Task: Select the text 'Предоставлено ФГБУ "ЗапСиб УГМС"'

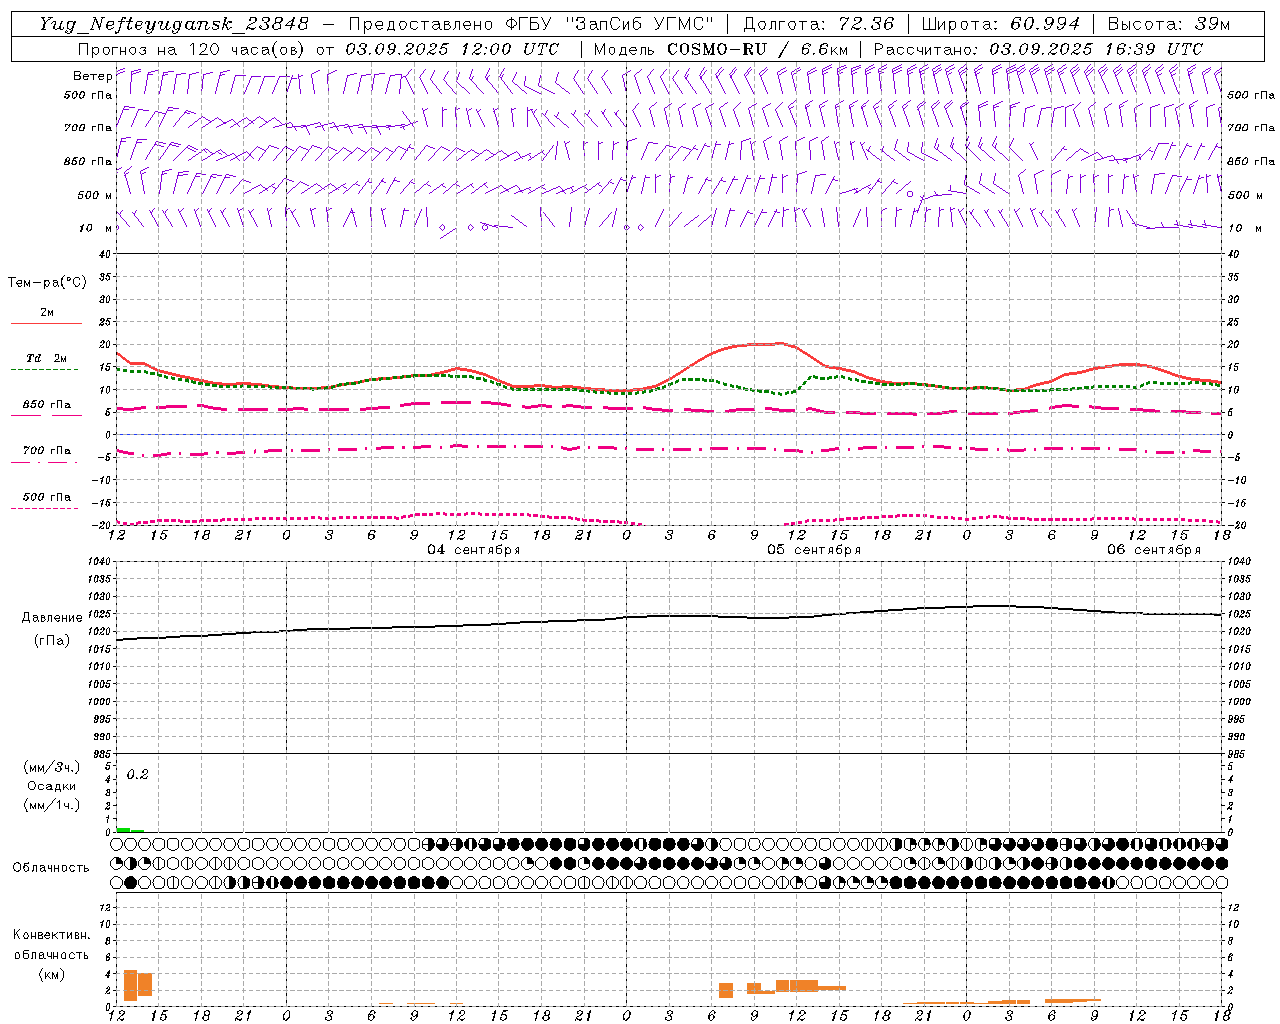Action: (531, 24)
